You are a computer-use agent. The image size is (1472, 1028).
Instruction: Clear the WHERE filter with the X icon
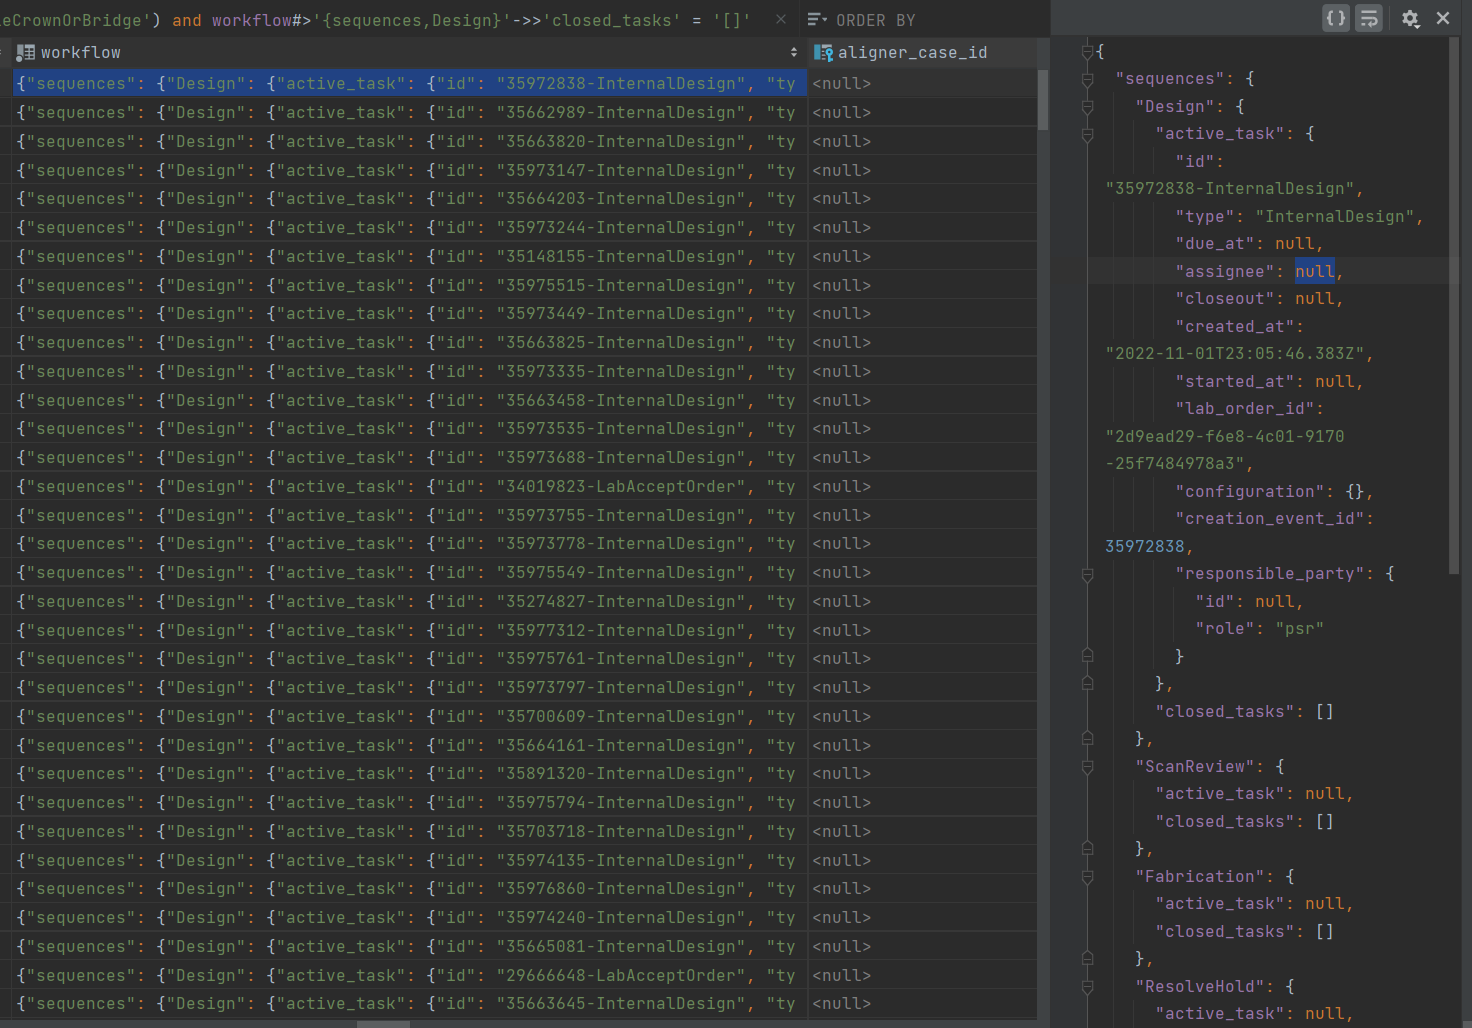[x=781, y=19]
